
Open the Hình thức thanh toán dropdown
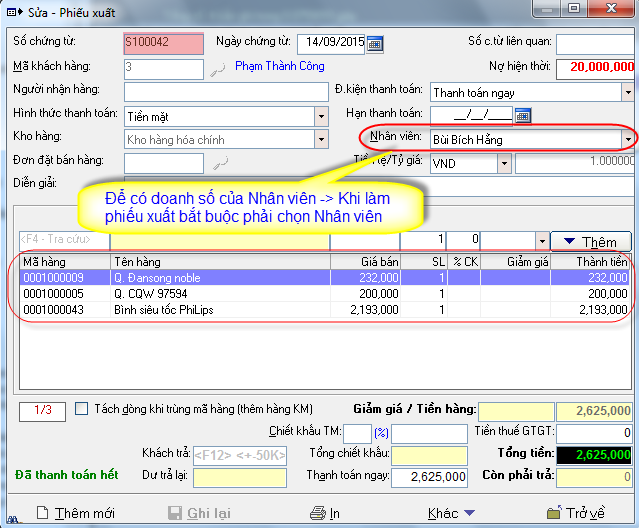320,116
